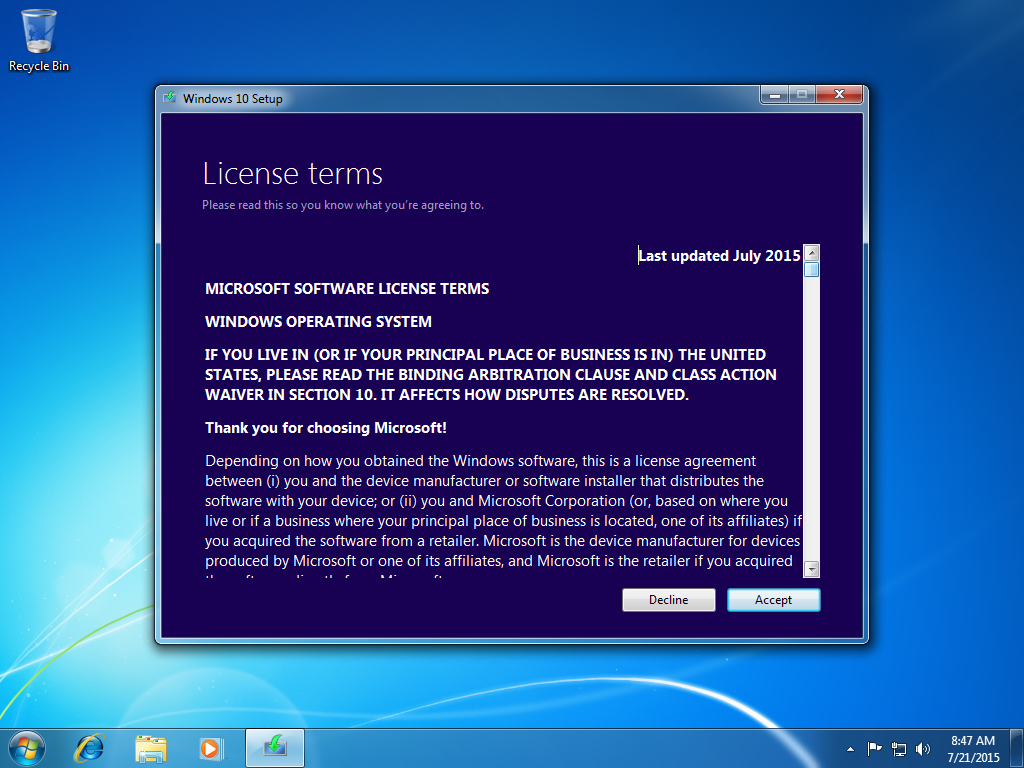This screenshot has height=768, width=1024.
Task: Click 'WINDOWS OPERATING SYSTEM' heading
Action: pos(318,321)
